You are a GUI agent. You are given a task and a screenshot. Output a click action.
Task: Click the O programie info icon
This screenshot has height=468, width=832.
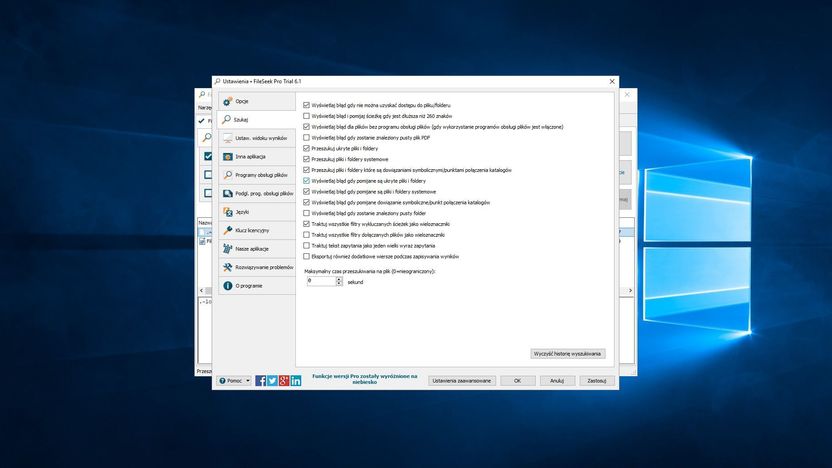click(228, 285)
